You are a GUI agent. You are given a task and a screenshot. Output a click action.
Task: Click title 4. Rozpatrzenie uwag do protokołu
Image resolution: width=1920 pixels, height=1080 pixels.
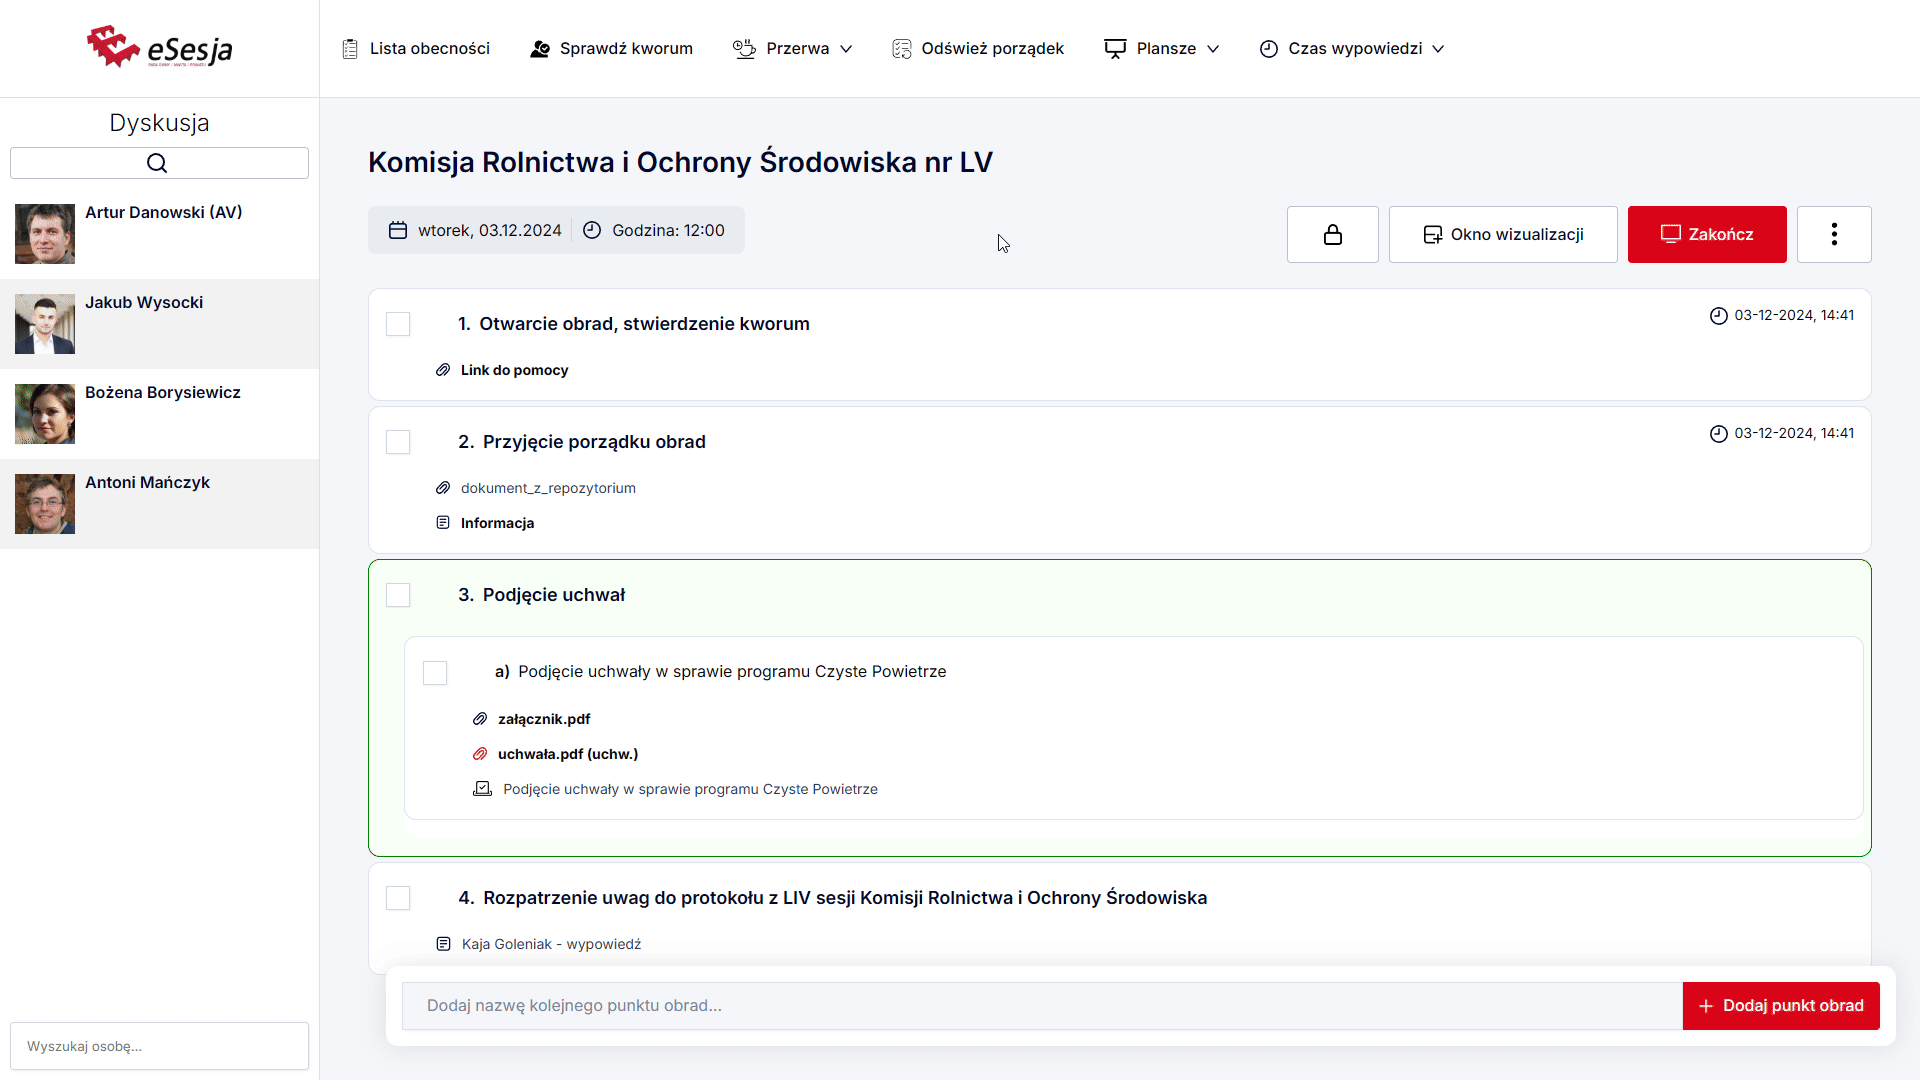(x=832, y=898)
